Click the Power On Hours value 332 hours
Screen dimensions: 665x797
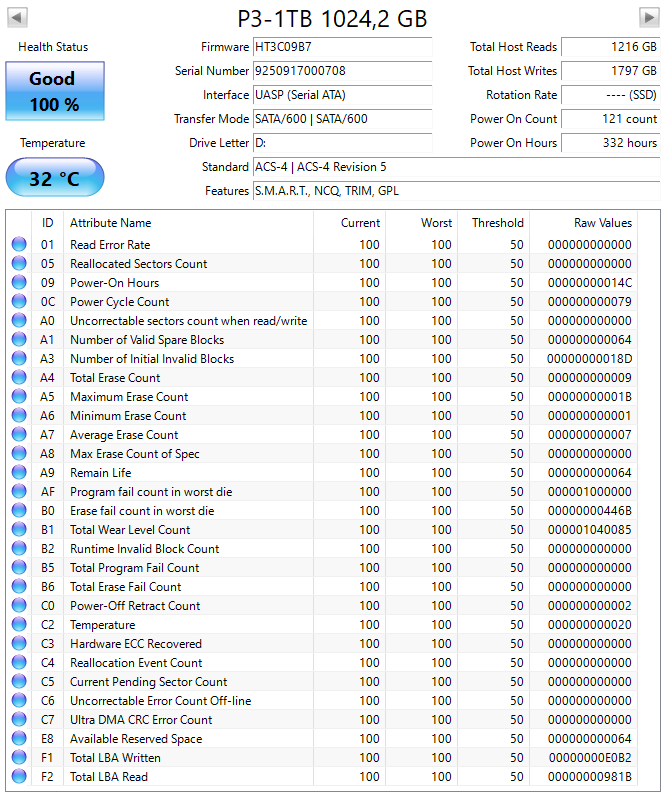(611, 143)
